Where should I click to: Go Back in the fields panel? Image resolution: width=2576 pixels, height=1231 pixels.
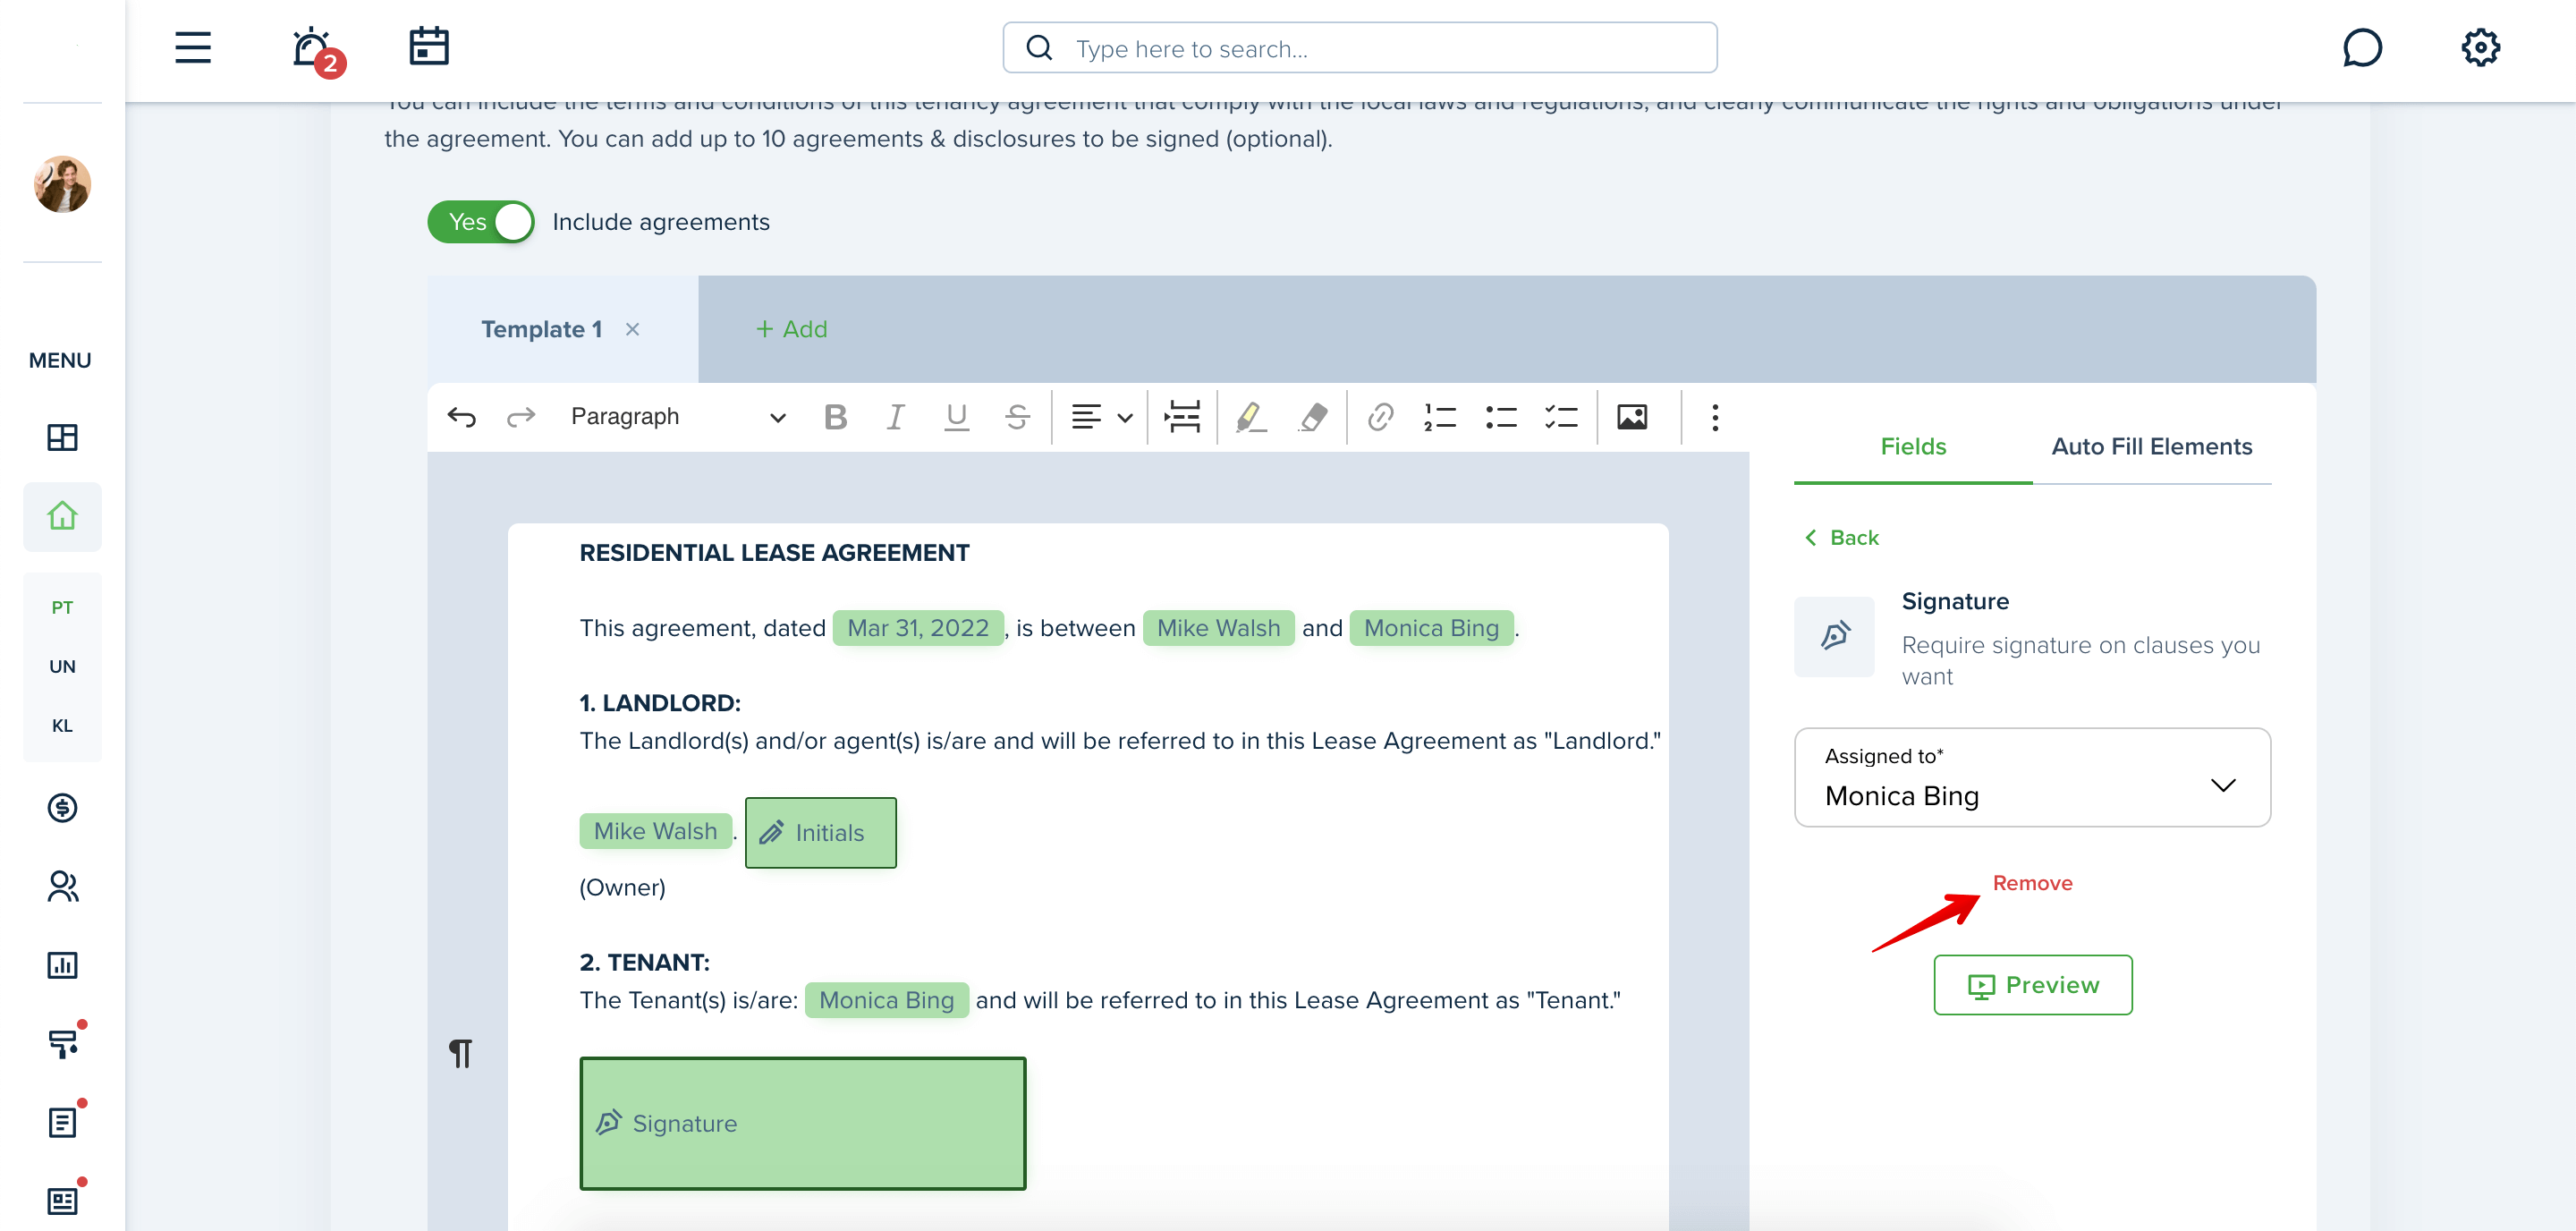coord(1842,538)
